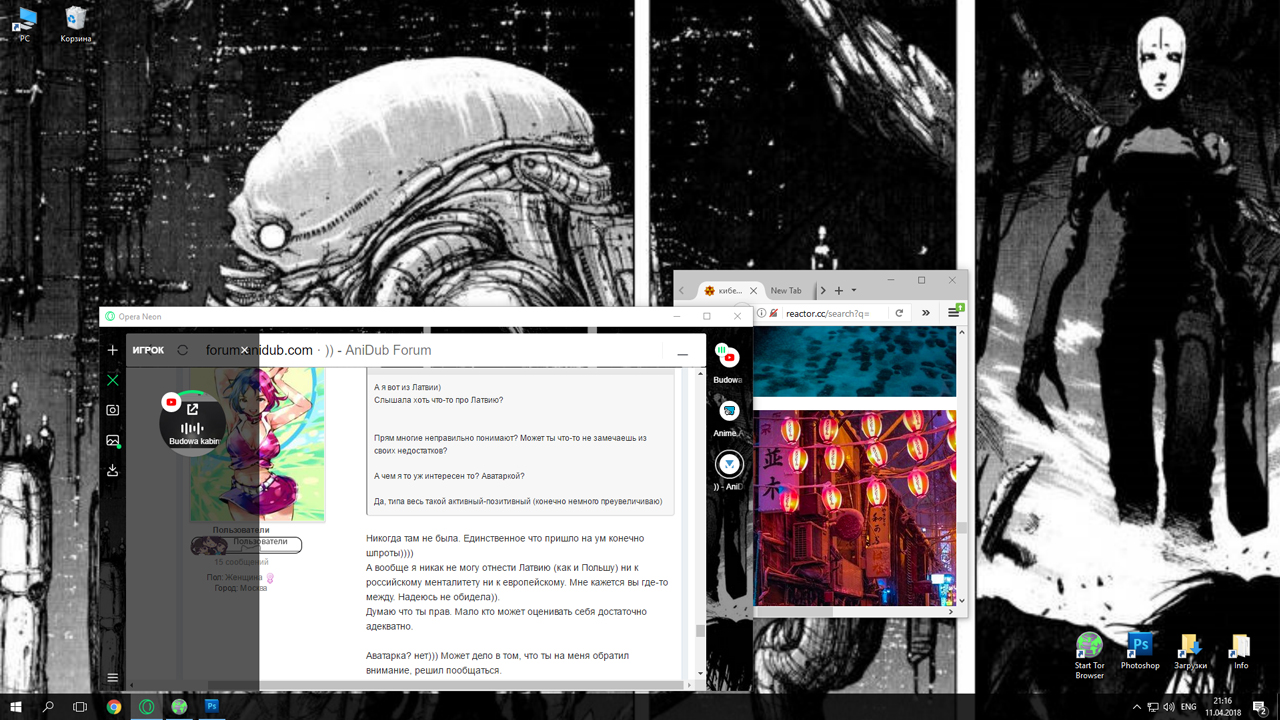Image resolution: width=1280 pixels, height=720 pixels.
Task: Minimize the AniDub Forum page panel
Action: (682, 354)
